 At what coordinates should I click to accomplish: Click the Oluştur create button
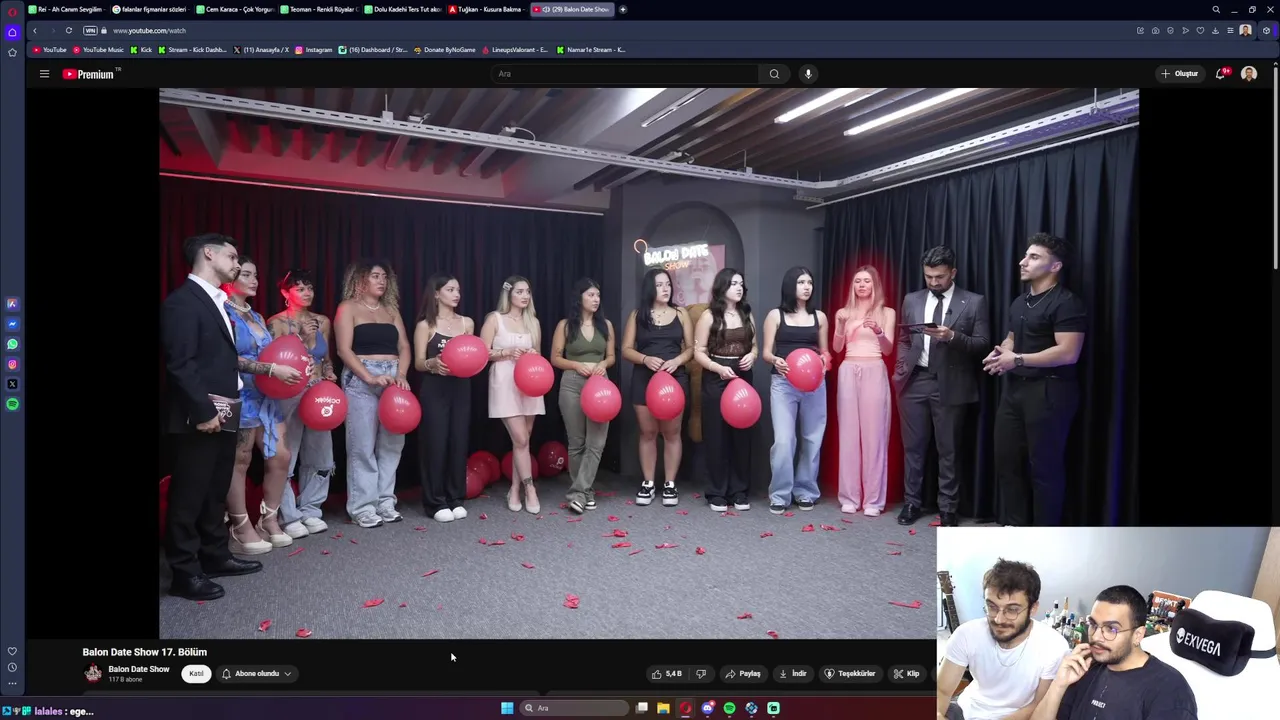1180,74
